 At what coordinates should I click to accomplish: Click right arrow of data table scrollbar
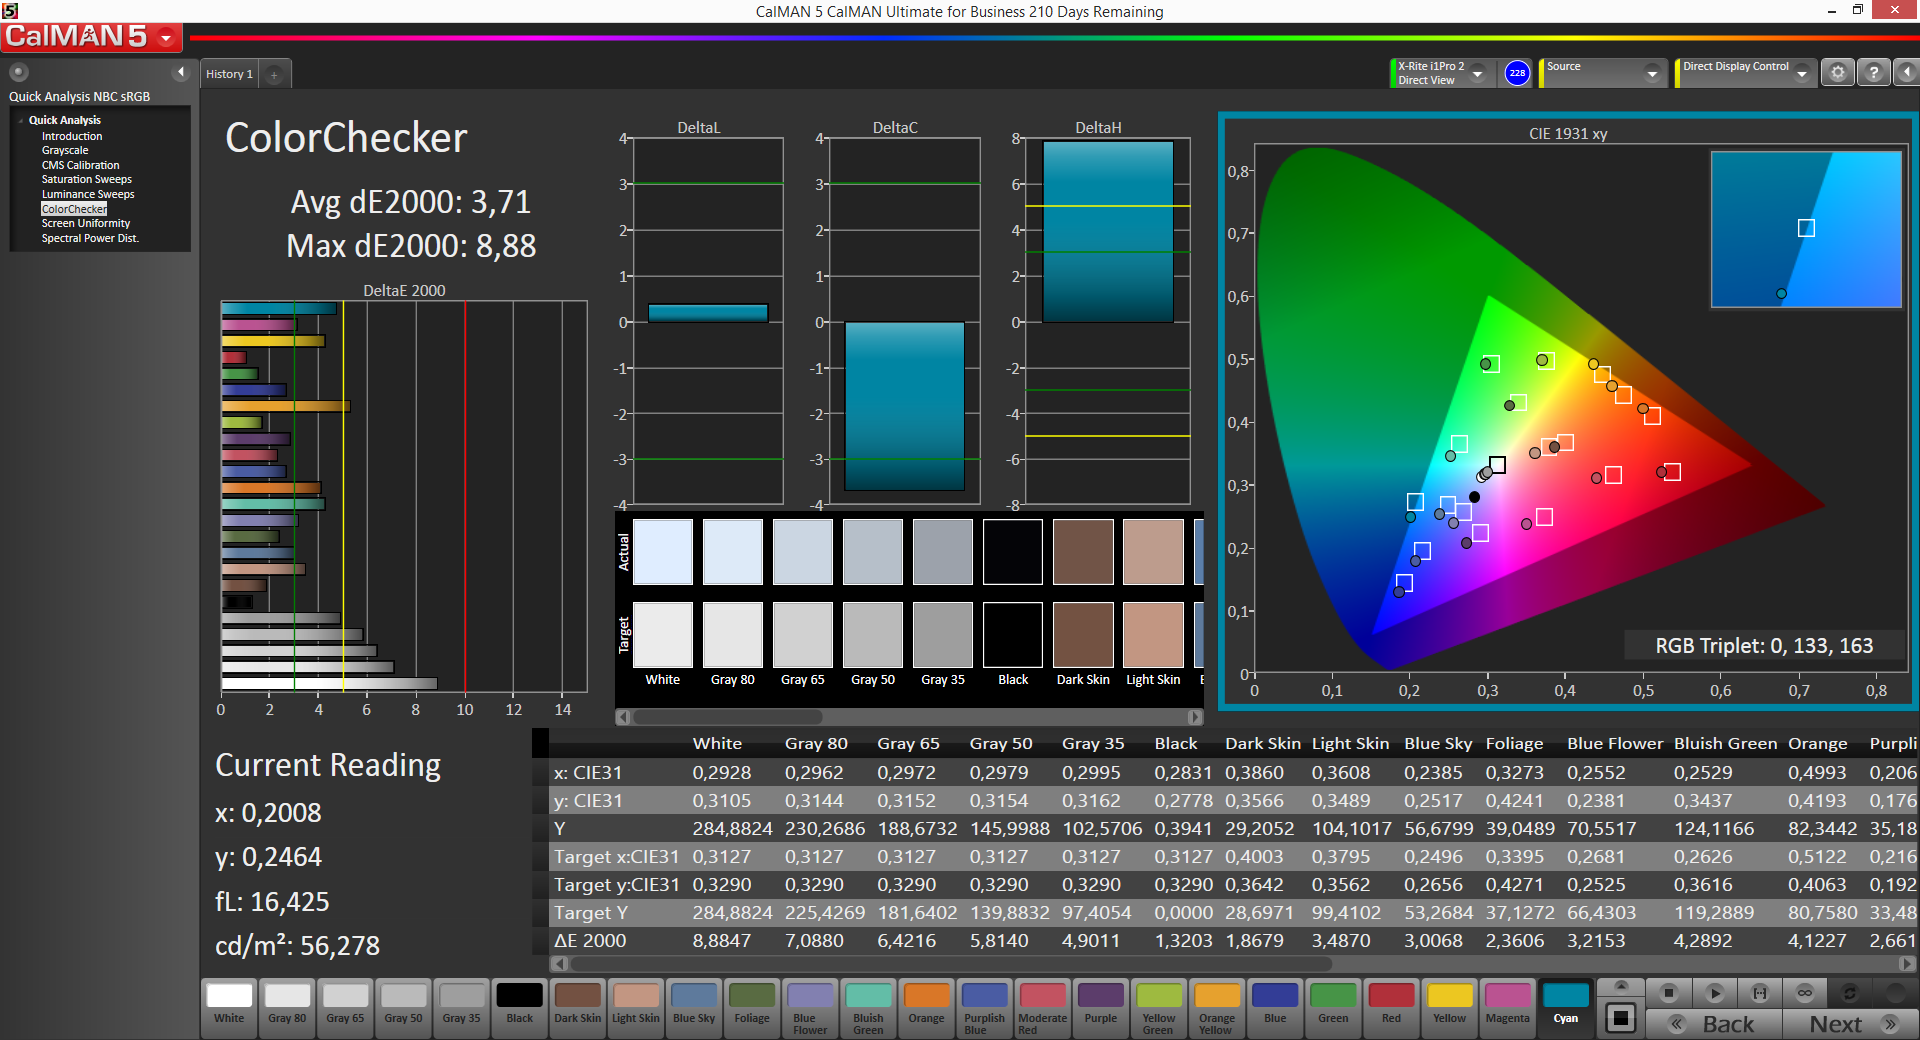point(1907,964)
